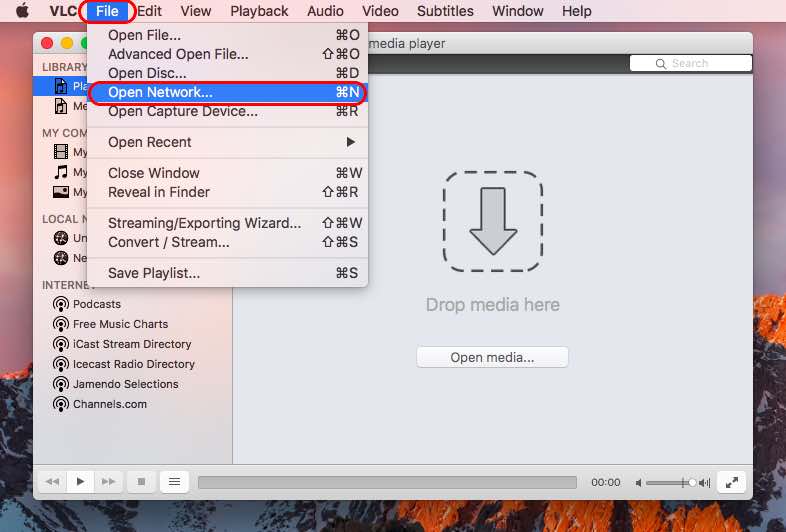Open the Subtitles menu
The image size is (786, 532).
(445, 11)
